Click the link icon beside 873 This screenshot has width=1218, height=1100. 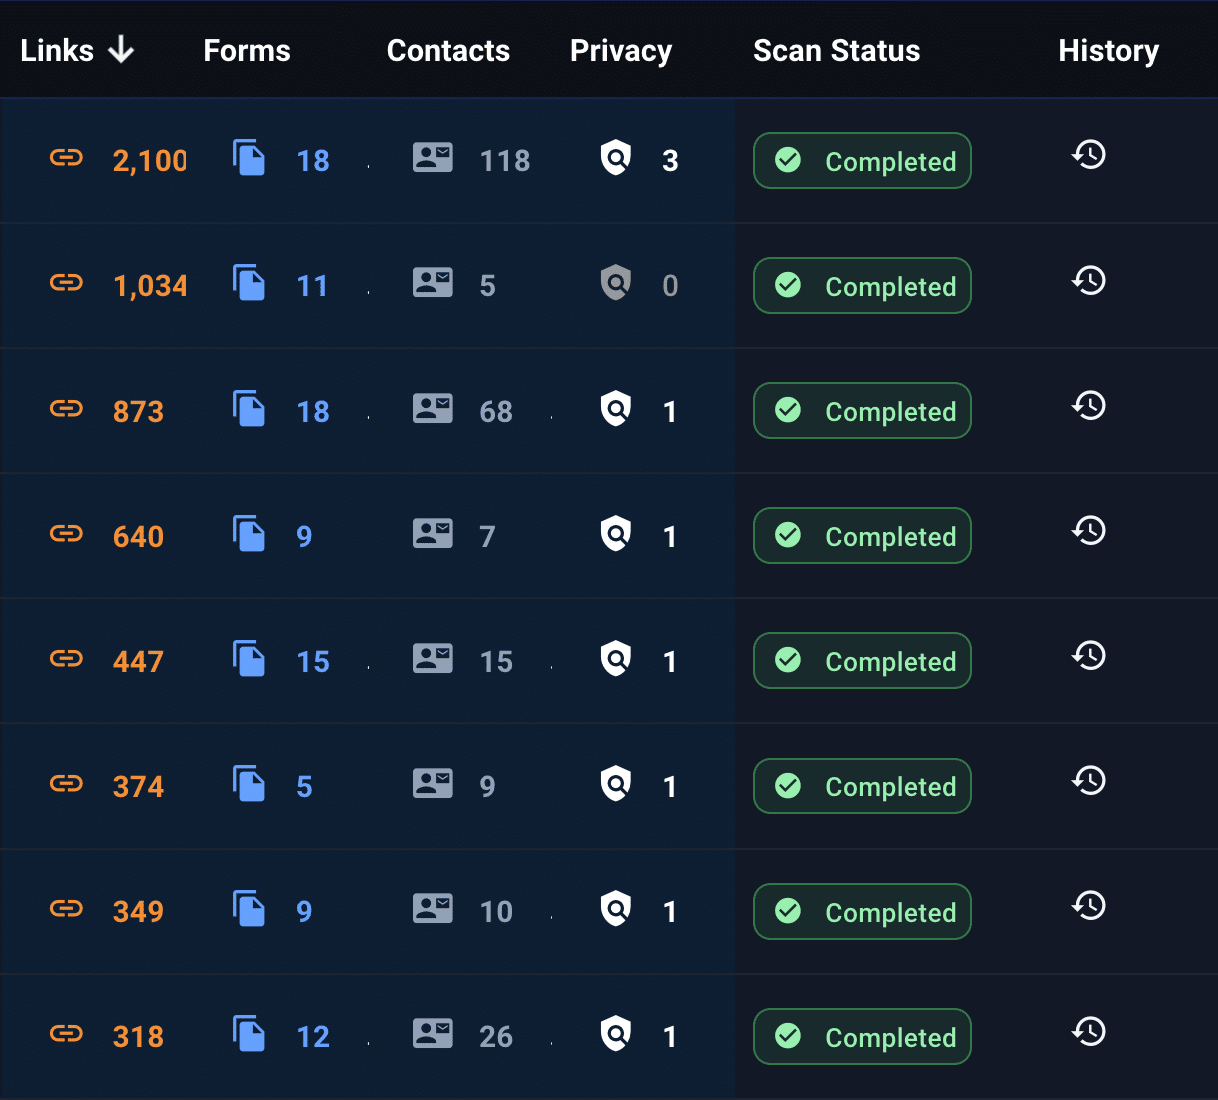click(66, 408)
